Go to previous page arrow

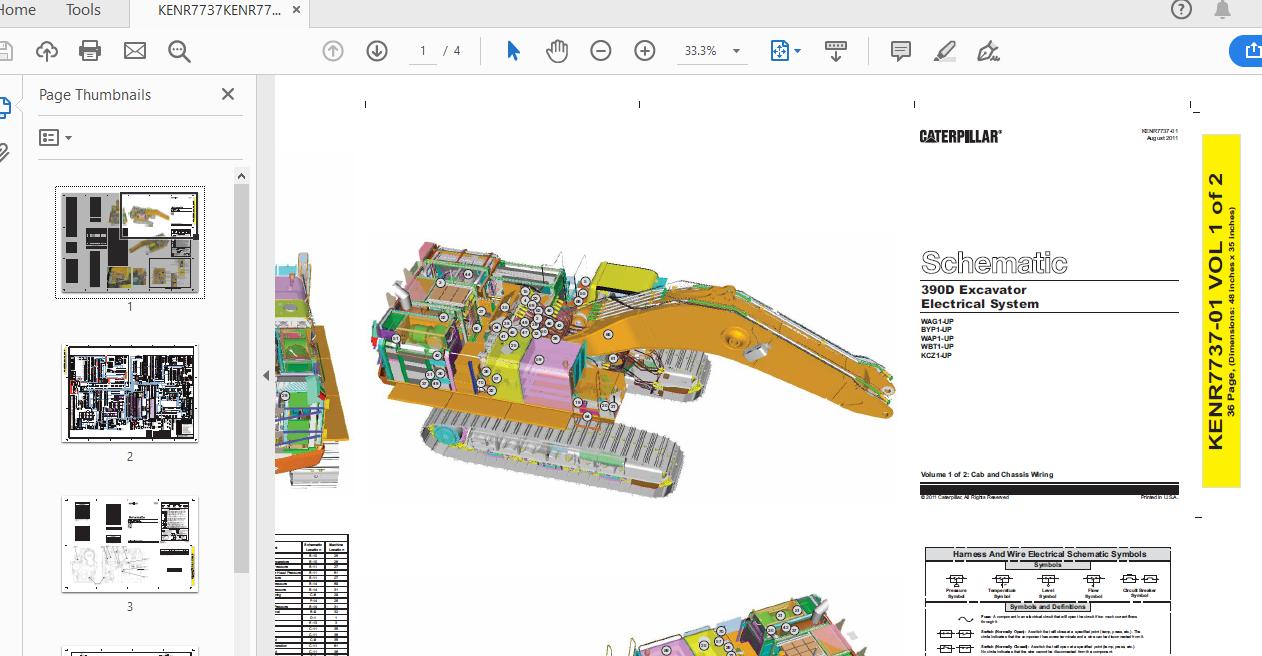click(x=333, y=51)
